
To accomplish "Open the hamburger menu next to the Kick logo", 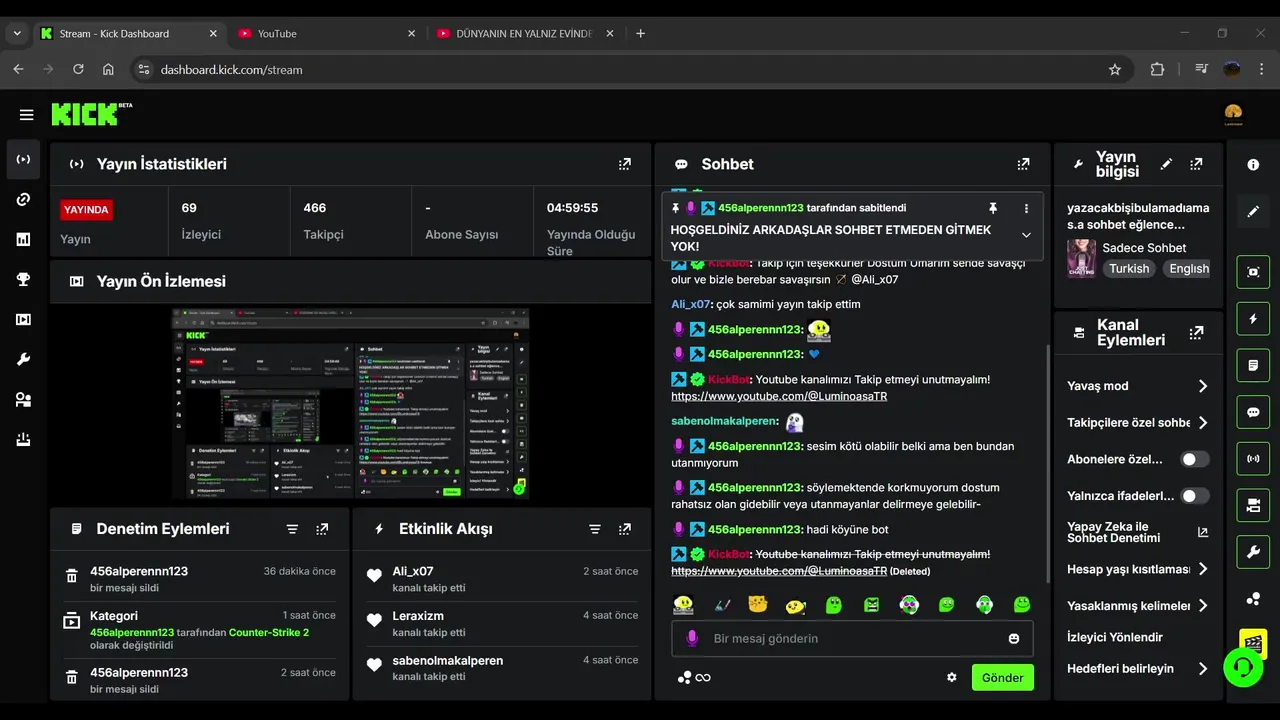I will 27,115.
